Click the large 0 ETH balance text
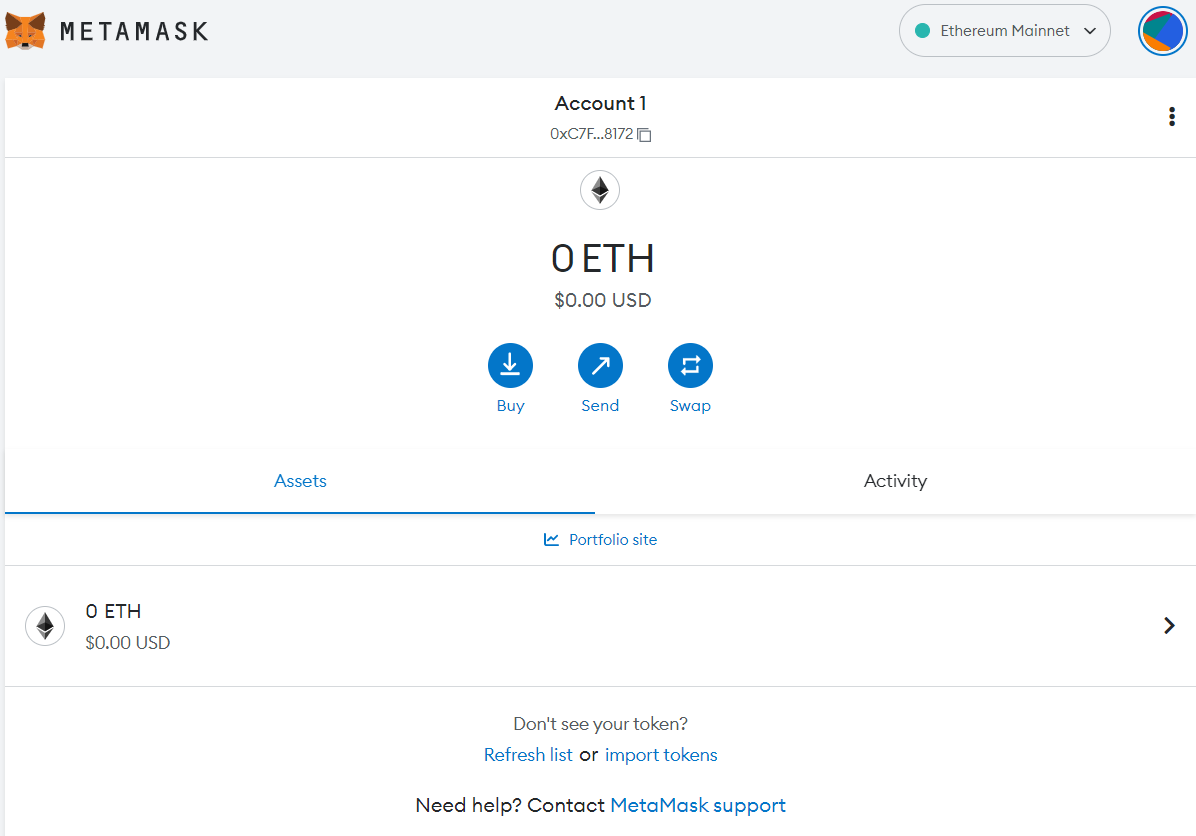Screen dimensions: 1196x836 tap(603, 259)
